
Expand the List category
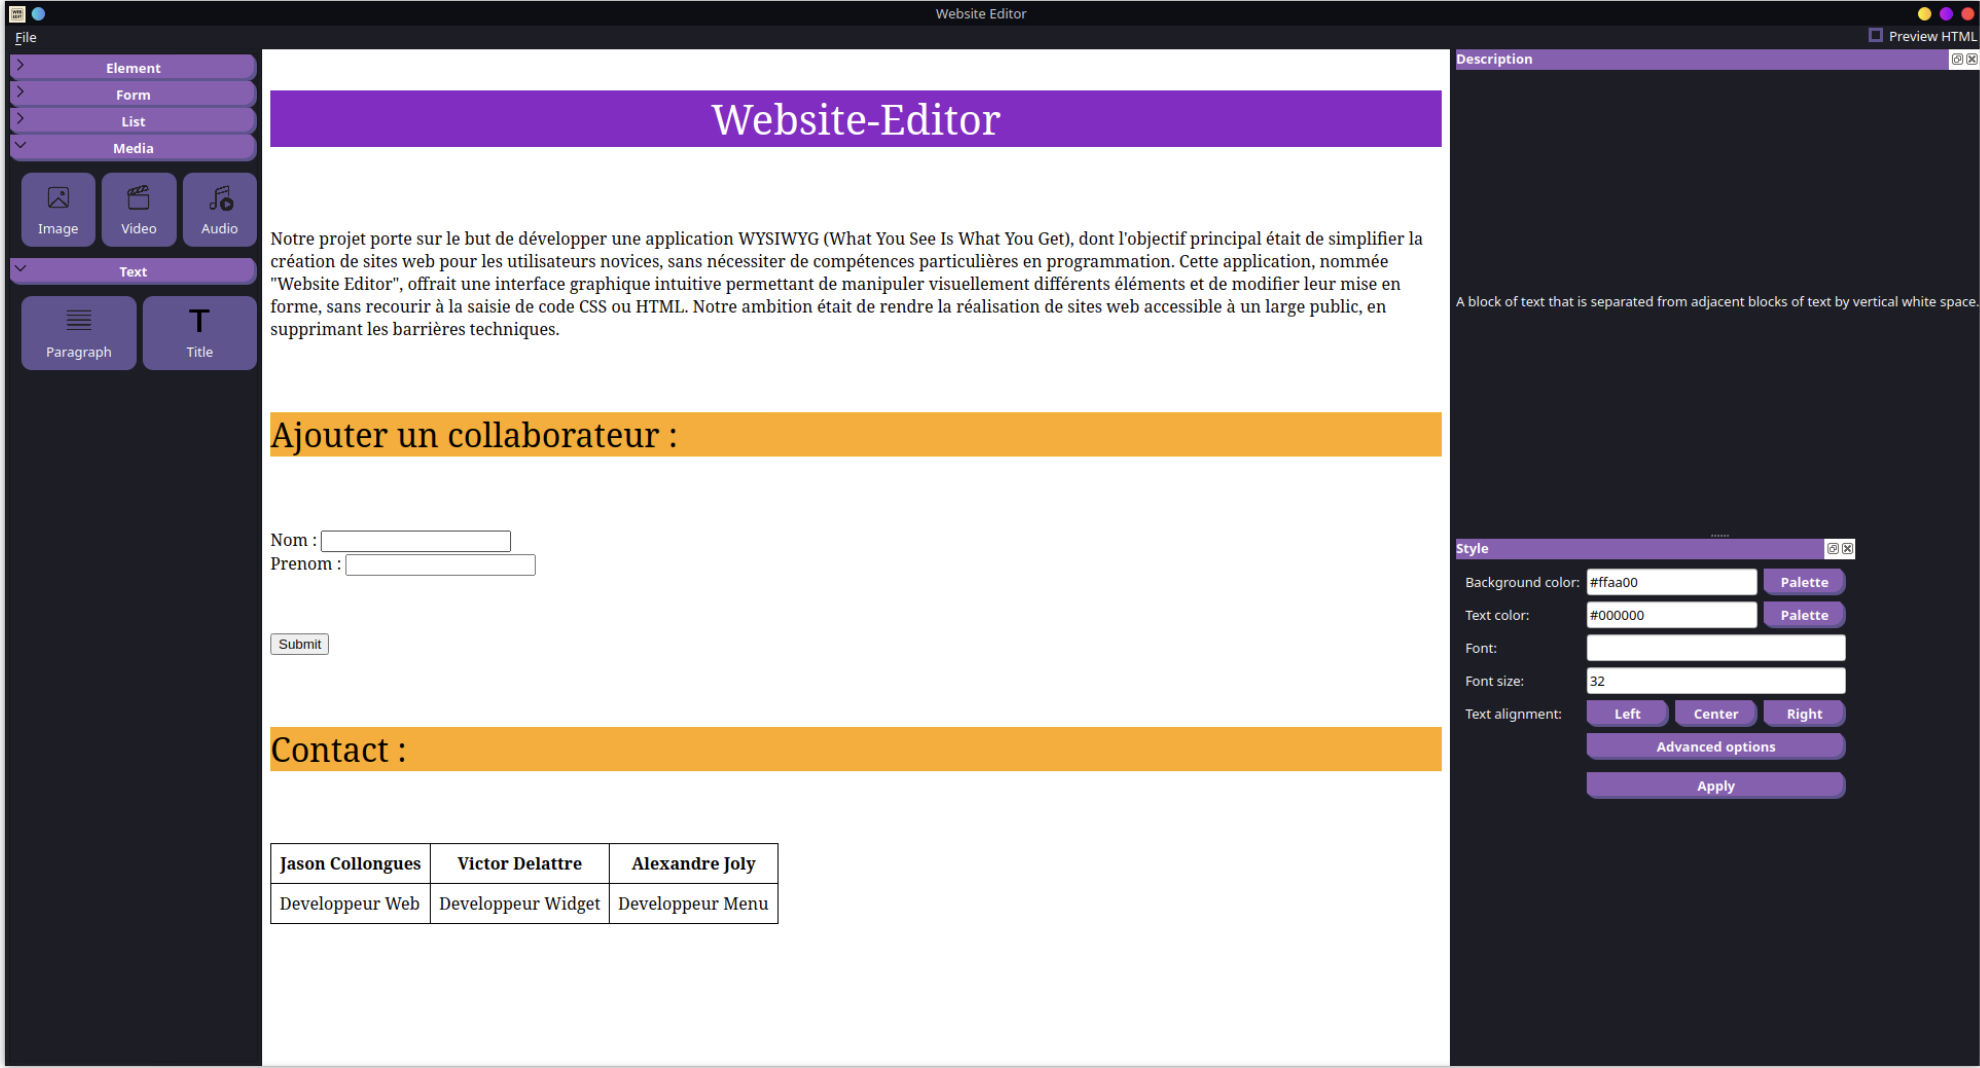click(133, 121)
